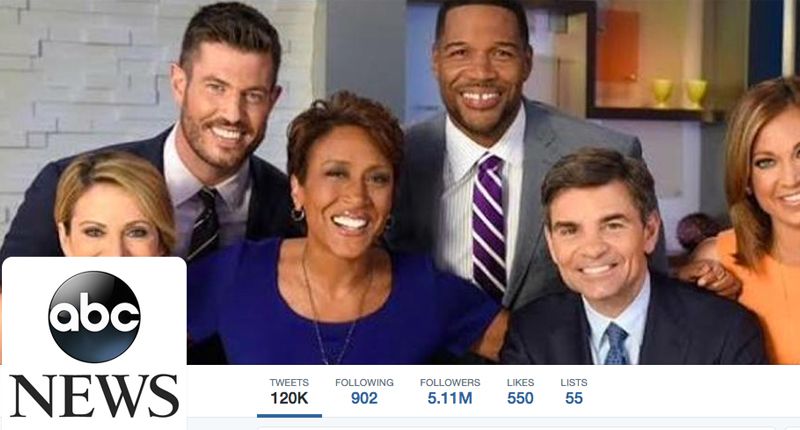The width and height of the screenshot is (800, 430).
Task: Click the 5.11M followers number
Action: point(450,398)
